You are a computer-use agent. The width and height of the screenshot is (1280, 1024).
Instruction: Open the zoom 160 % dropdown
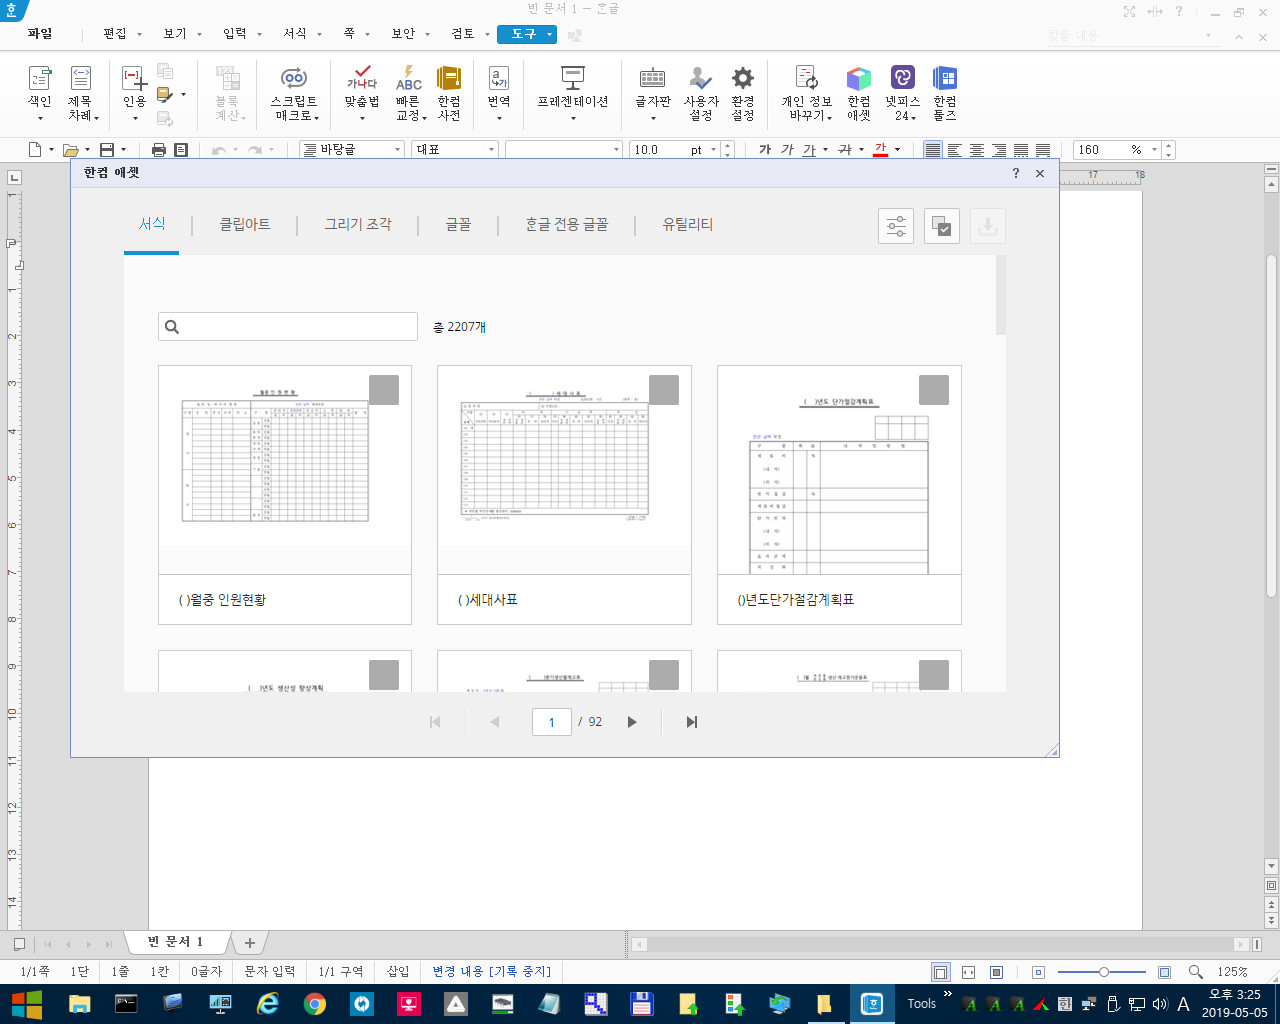point(1155,150)
